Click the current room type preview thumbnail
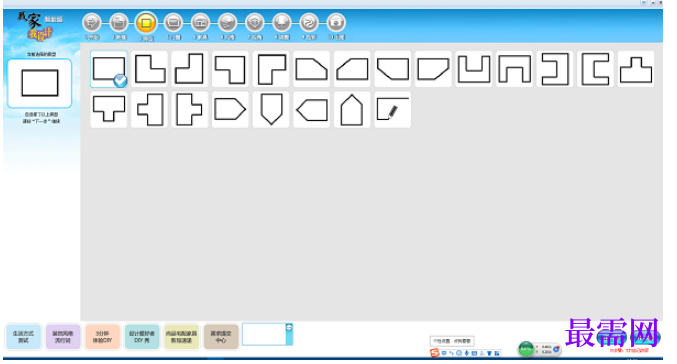Viewport: 677px width, 364px height. pos(40,83)
